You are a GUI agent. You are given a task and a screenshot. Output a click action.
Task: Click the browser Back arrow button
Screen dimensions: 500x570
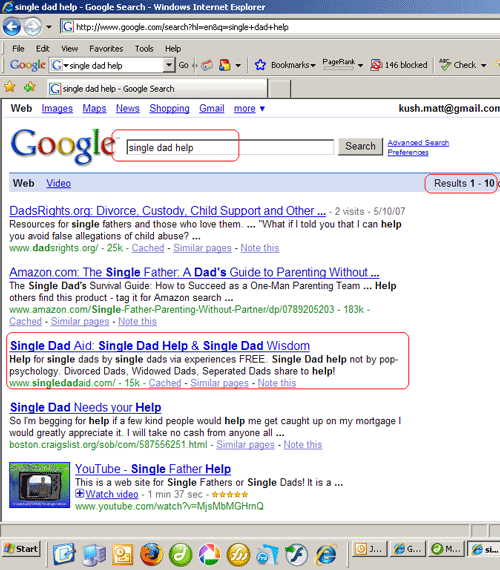[12, 27]
